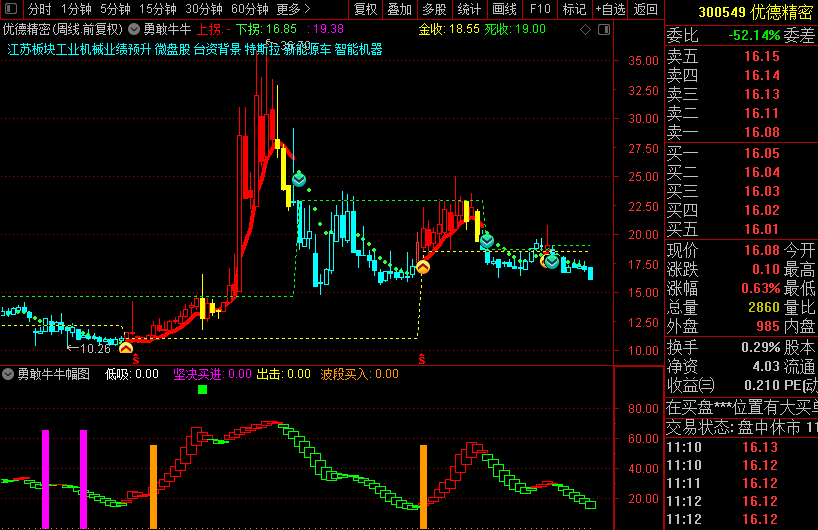Open the 画线 drawing tools

pos(504,9)
